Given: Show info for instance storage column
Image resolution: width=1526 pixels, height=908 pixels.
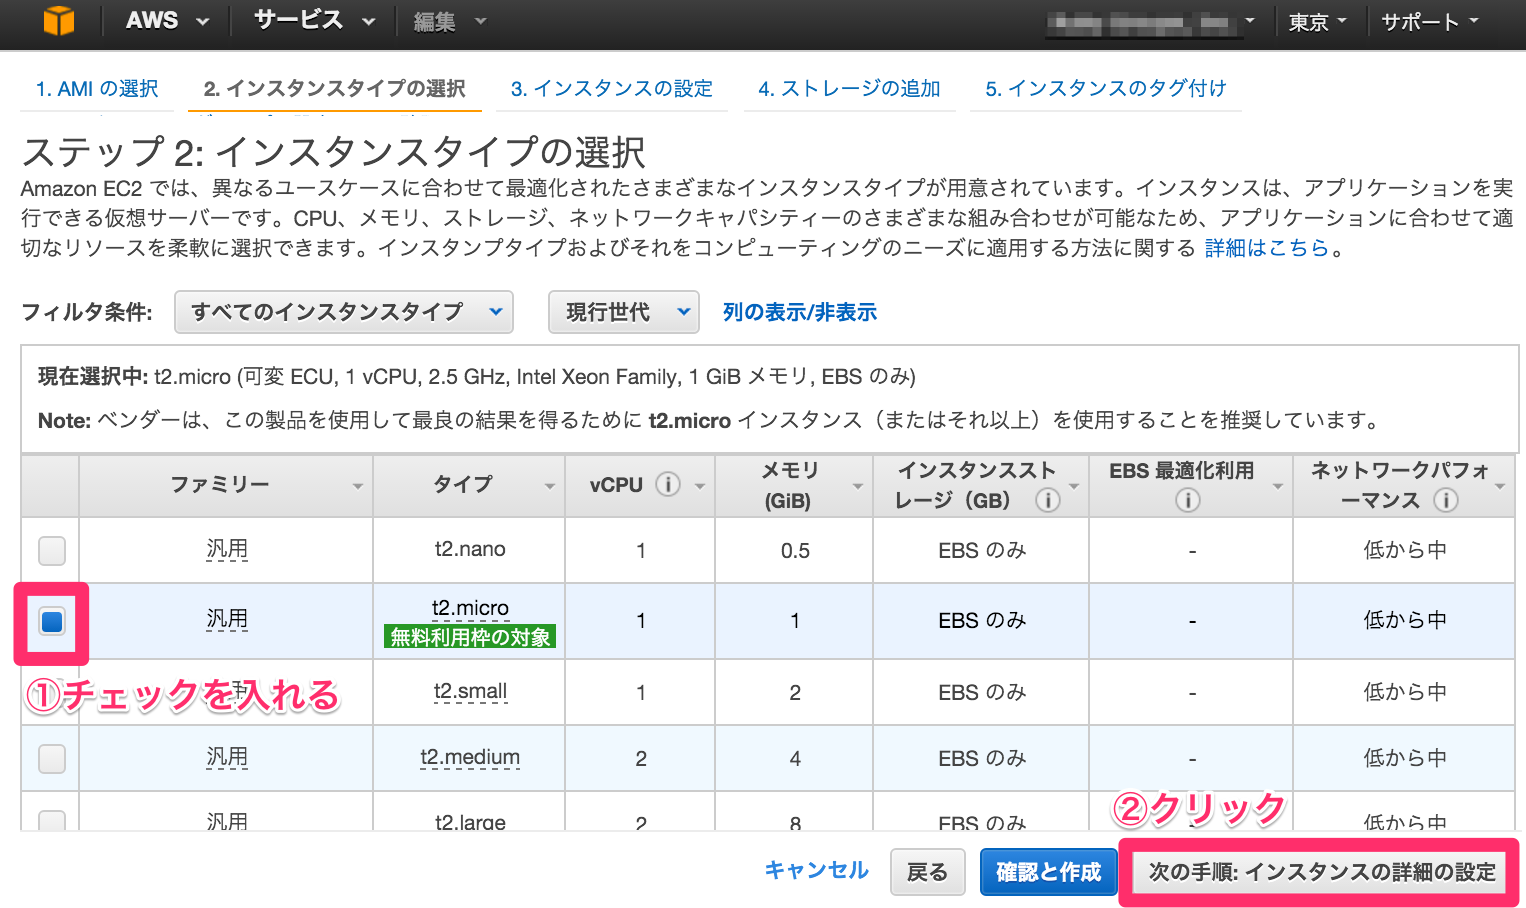Looking at the screenshot, I should tap(1047, 500).
